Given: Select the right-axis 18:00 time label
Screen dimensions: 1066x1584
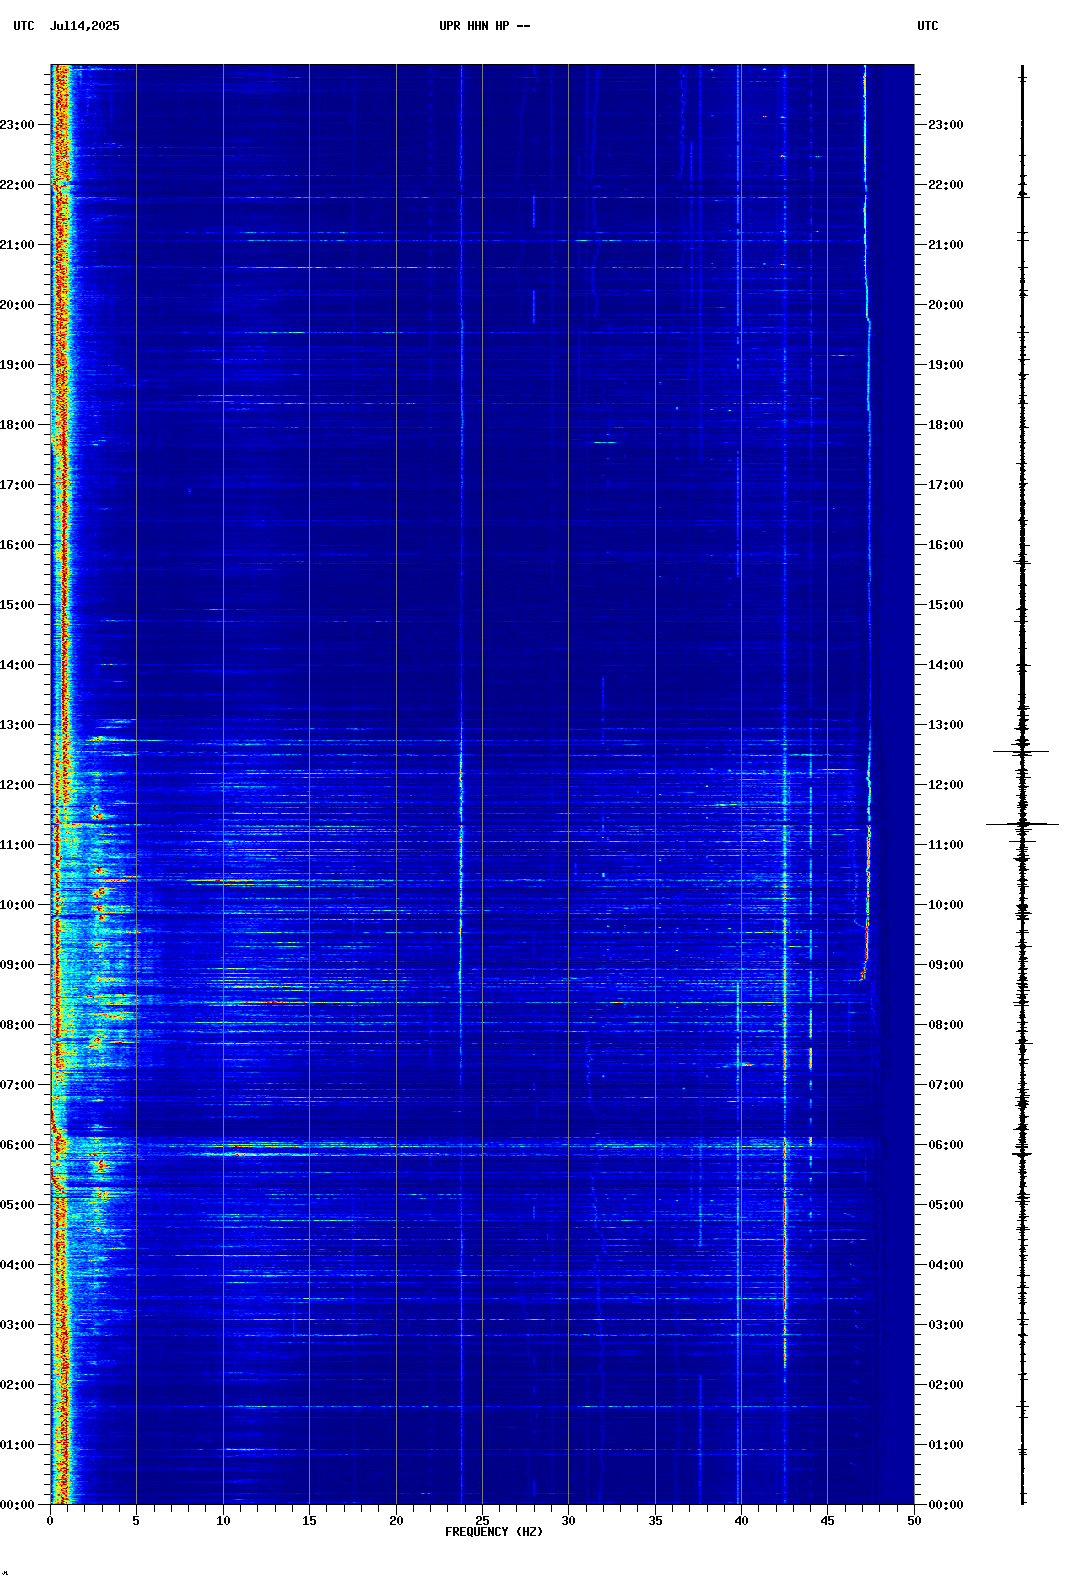Looking at the screenshot, I should 946,425.
